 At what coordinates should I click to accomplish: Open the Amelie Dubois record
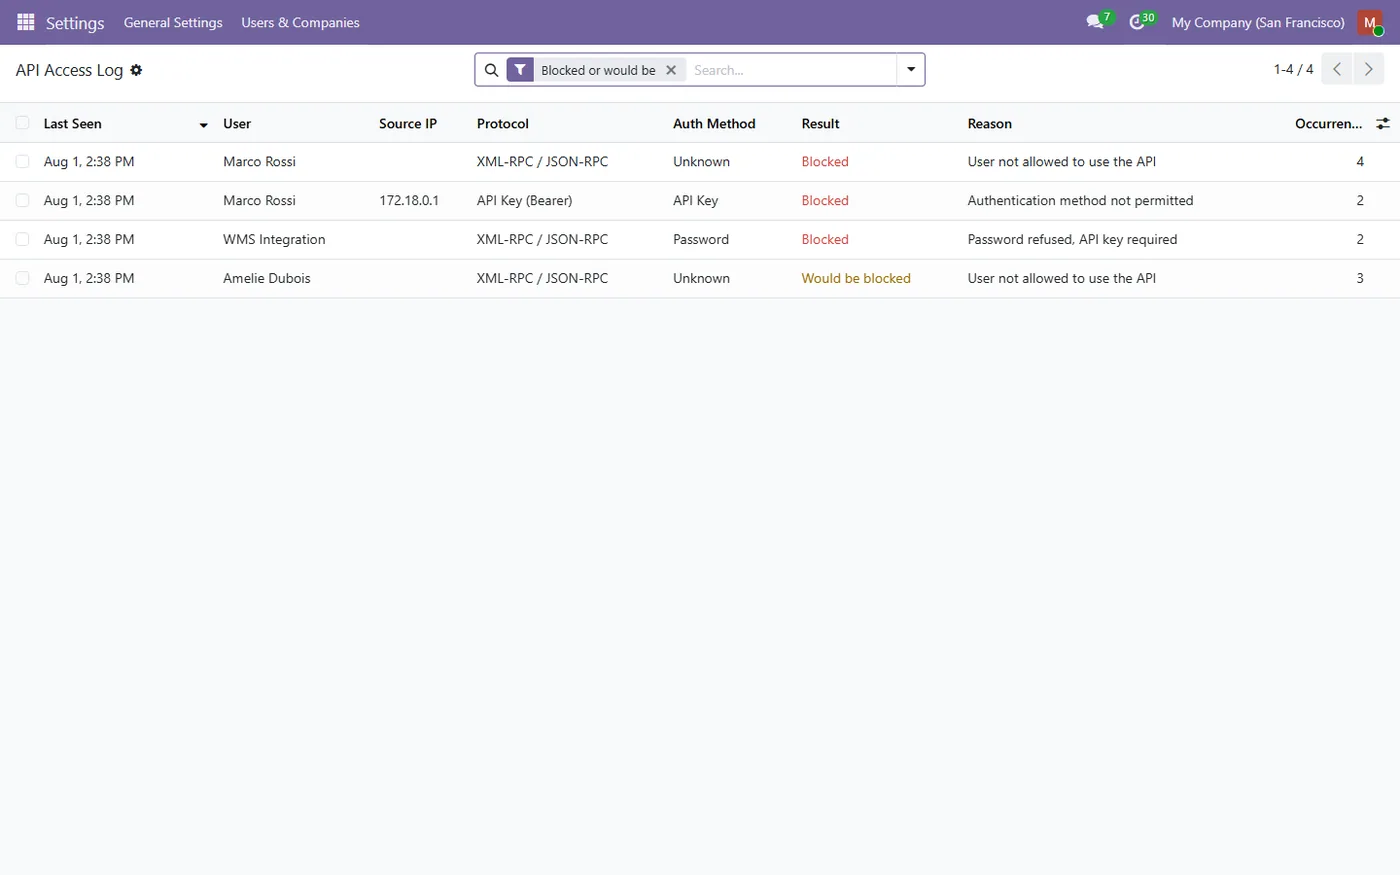267,278
